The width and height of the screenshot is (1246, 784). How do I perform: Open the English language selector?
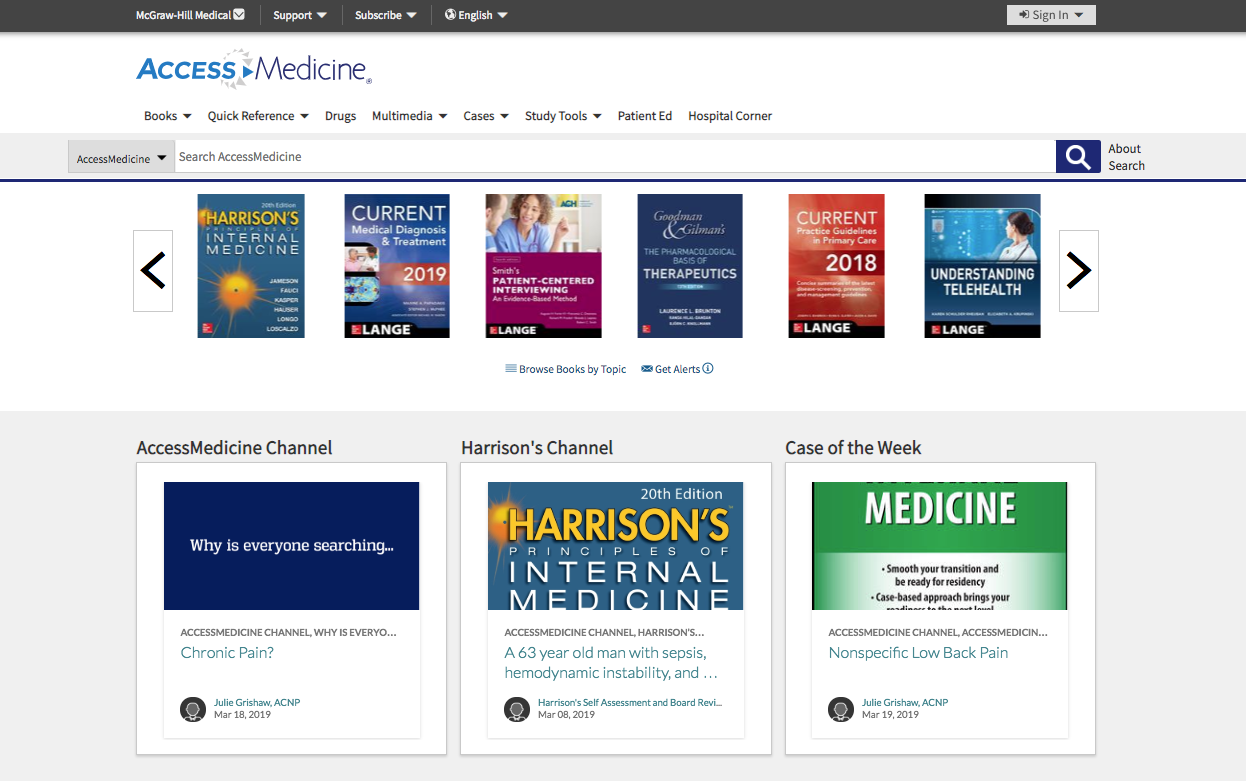[x=476, y=15]
